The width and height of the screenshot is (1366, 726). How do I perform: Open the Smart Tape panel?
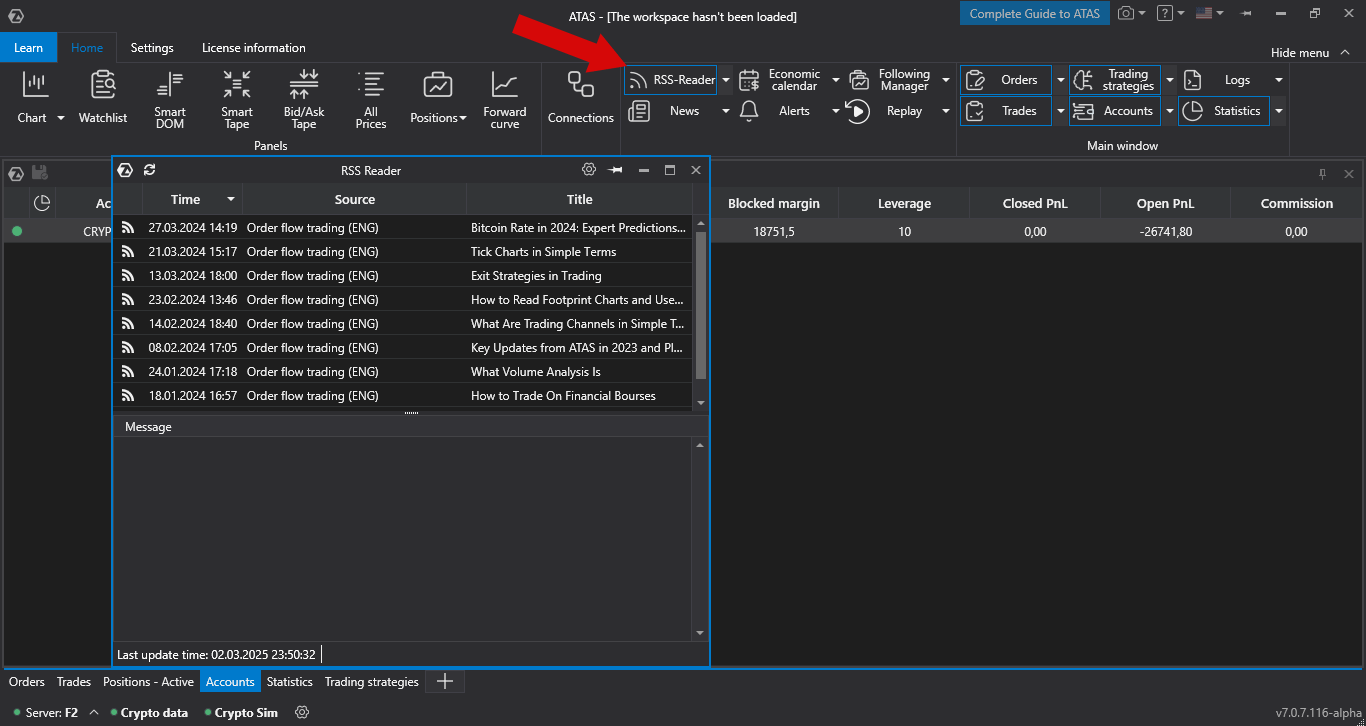click(x=237, y=99)
